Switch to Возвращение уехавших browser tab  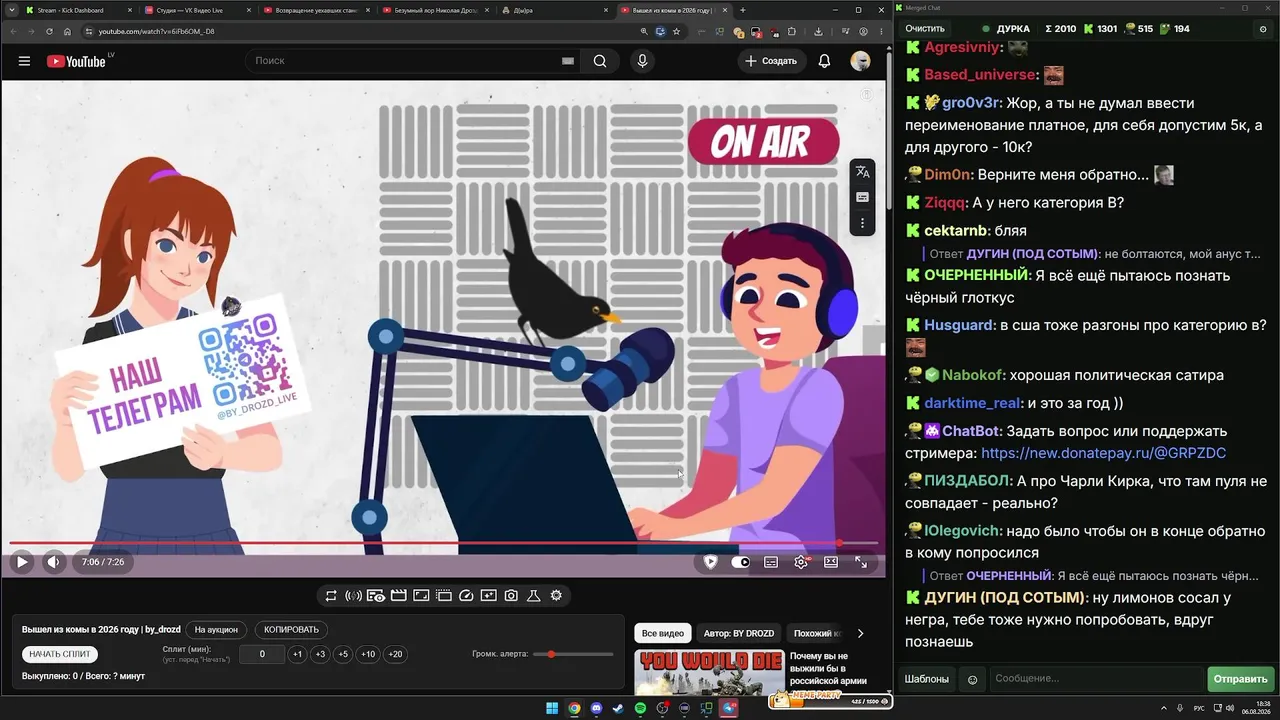(315, 10)
